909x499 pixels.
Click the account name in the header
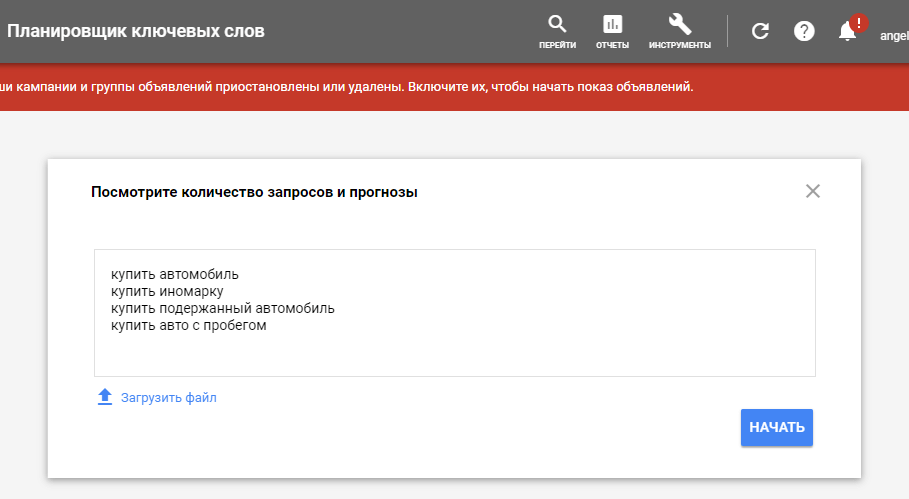[x=893, y=36]
